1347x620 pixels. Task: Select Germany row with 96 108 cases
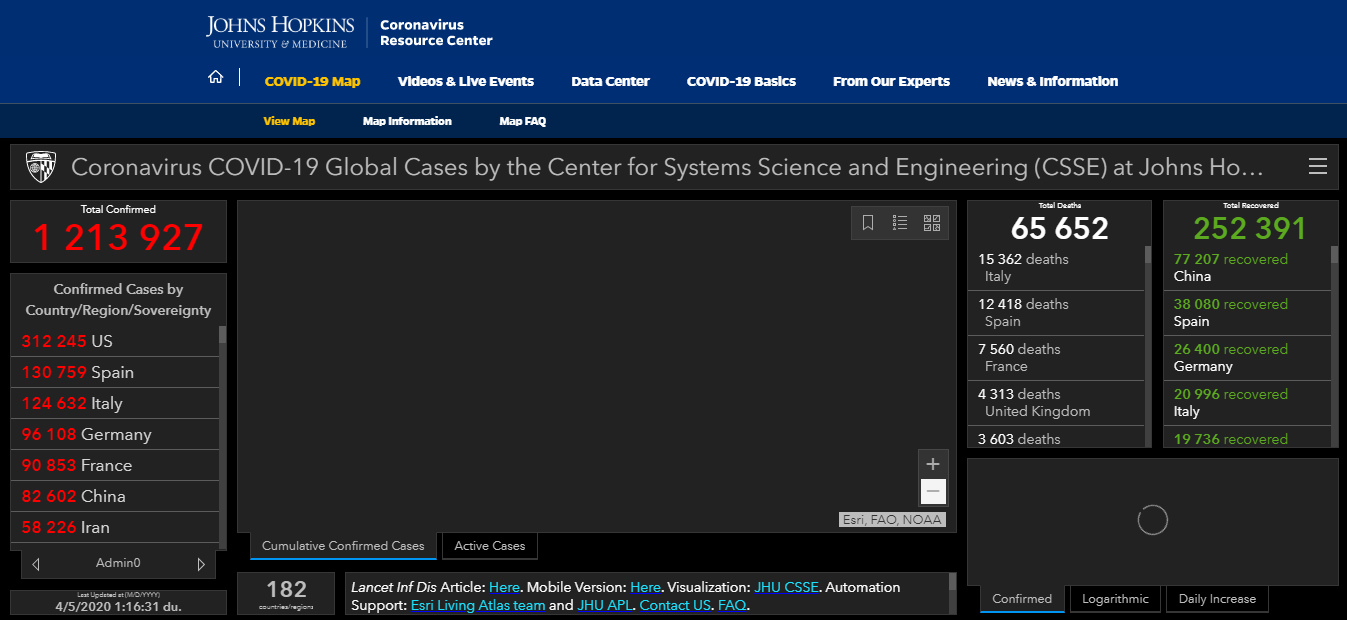coord(115,434)
